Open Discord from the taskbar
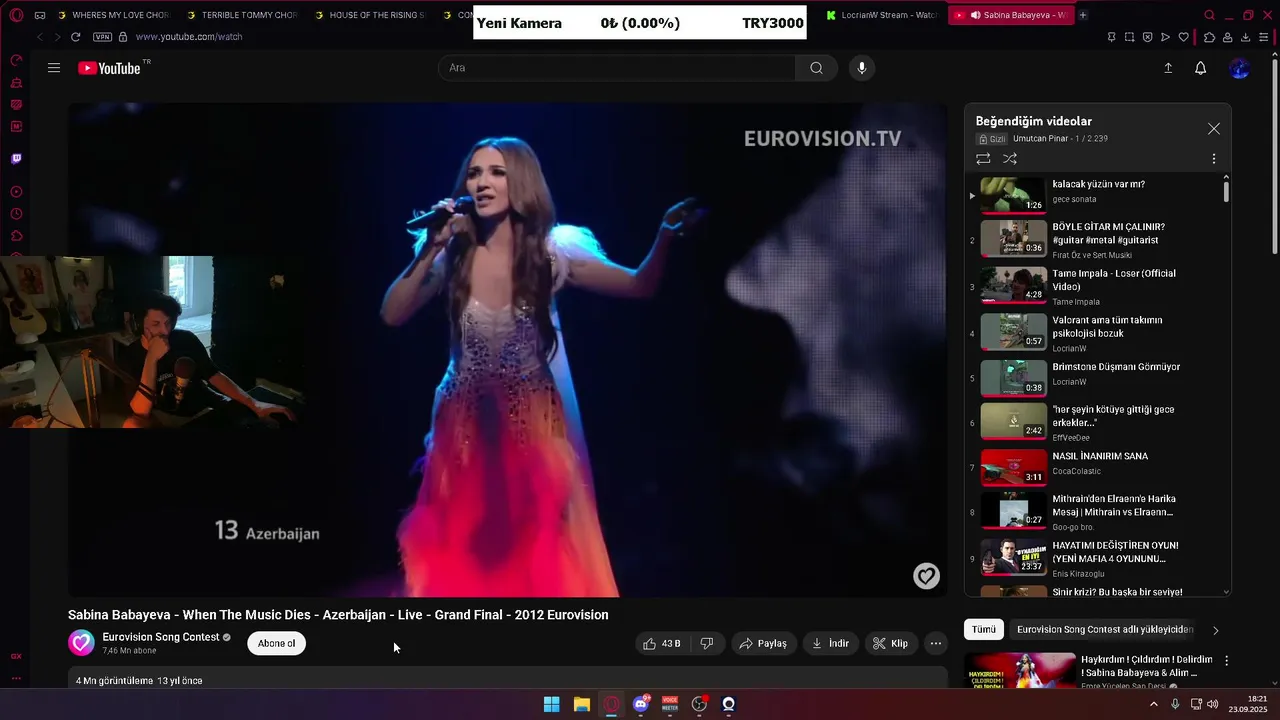This screenshot has width=1280, height=720. point(641,704)
